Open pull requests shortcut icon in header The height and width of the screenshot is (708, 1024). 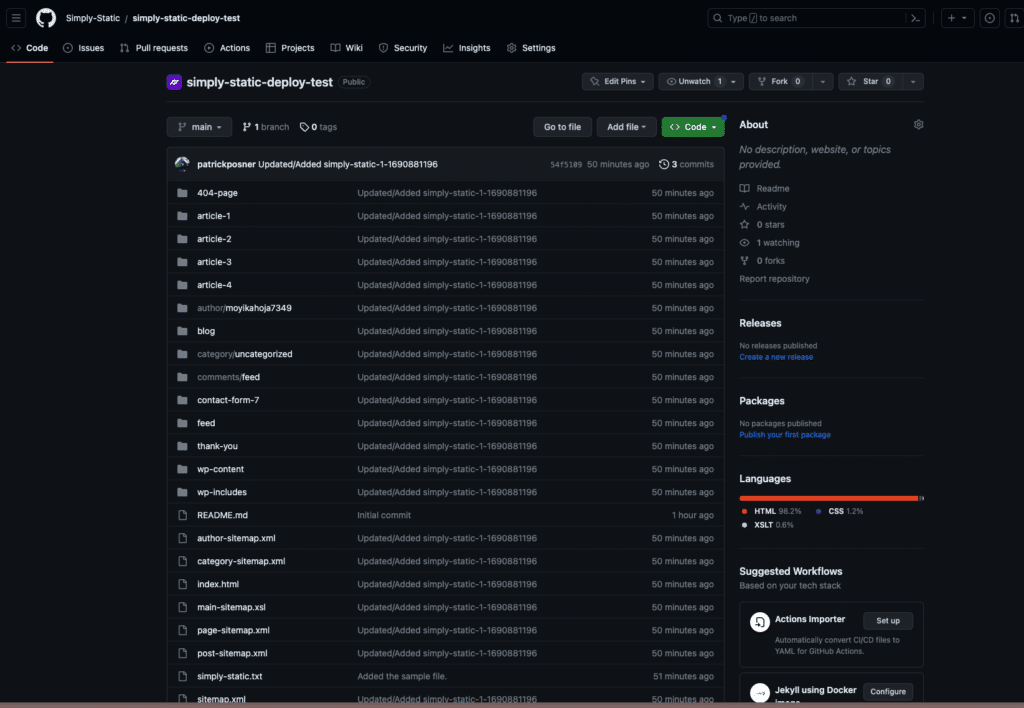coord(1014,18)
